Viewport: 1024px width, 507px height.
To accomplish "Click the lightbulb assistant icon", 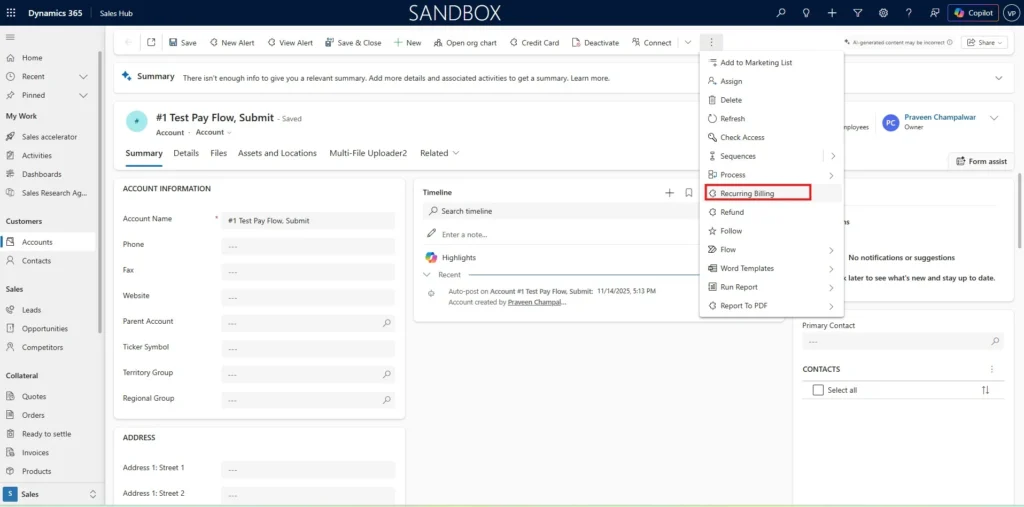I will tap(807, 12).
